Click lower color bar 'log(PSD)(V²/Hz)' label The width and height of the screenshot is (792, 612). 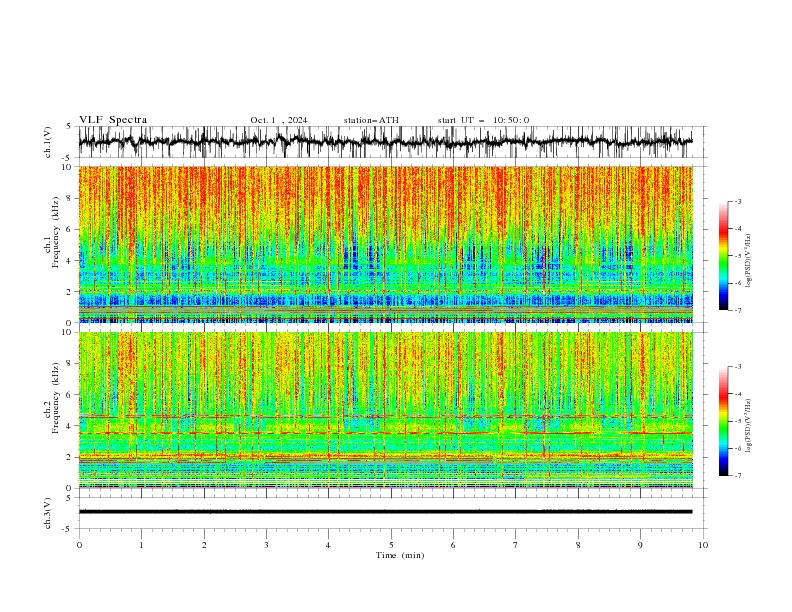pyautogui.click(x=749, y=426)
